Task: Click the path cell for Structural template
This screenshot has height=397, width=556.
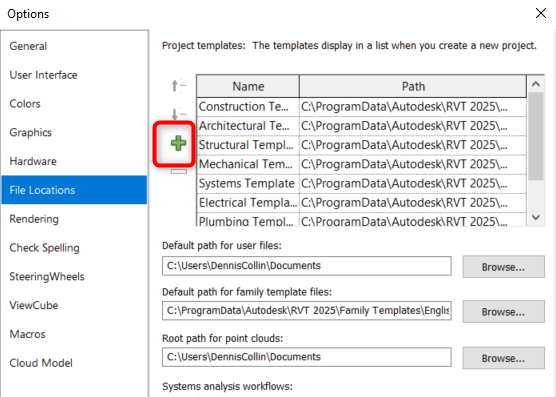Action: coord(413,145)
